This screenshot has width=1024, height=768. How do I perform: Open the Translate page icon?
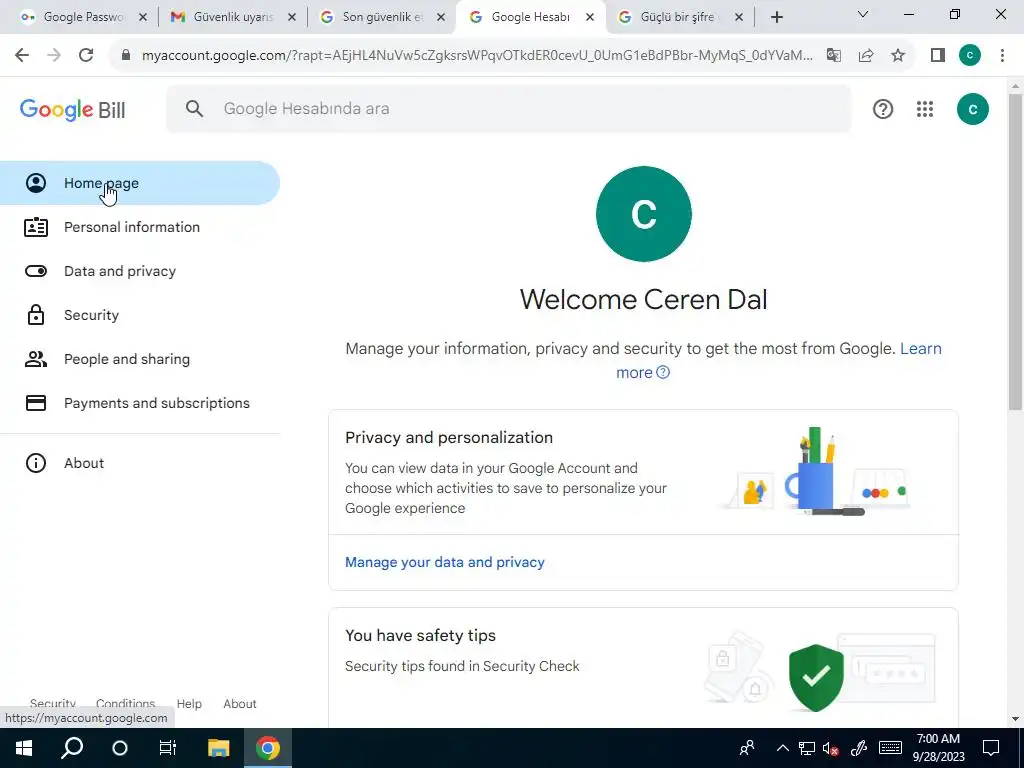coord(833,55)
